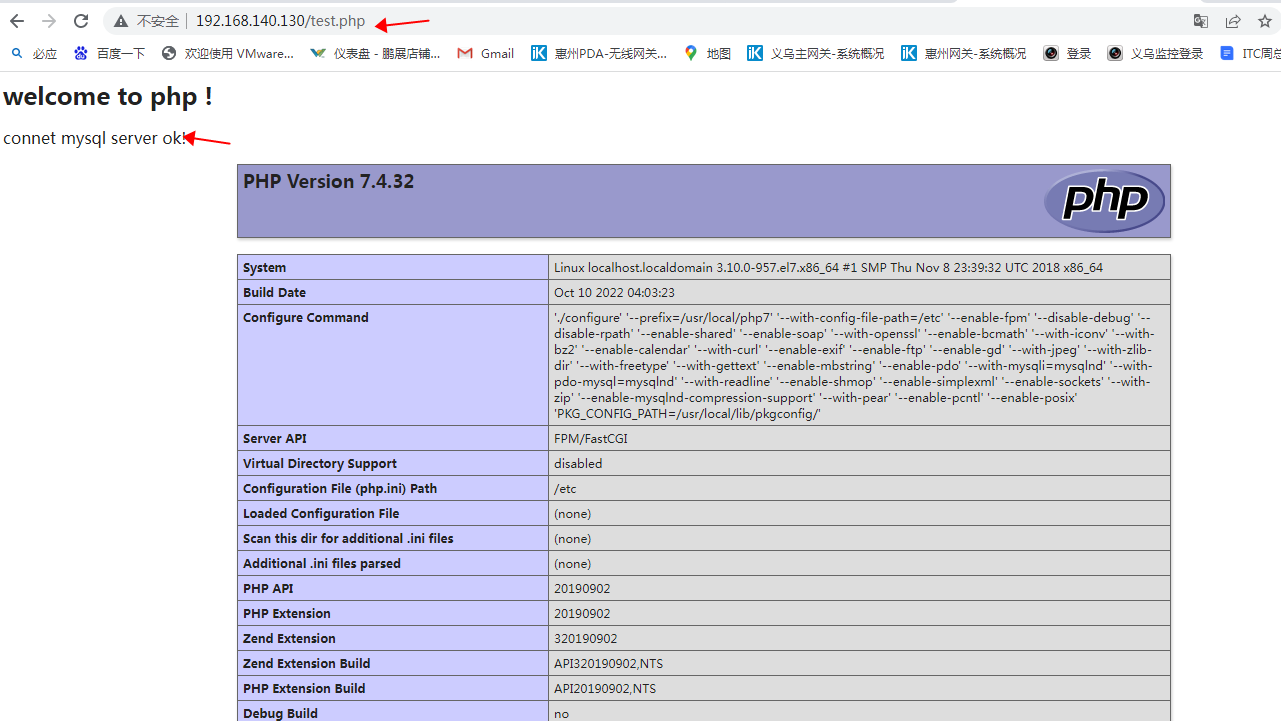Open the 义乌主网关-系统概况 bookmark

pyautogui.click(x=816, y=53)
